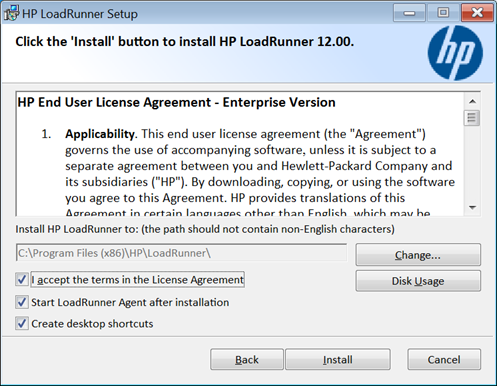Image resolution: width=497 pixels, height=386 pixels.
Task: Toggle 'I accept the terms in the License Agreement'
Action: (22, 279)
